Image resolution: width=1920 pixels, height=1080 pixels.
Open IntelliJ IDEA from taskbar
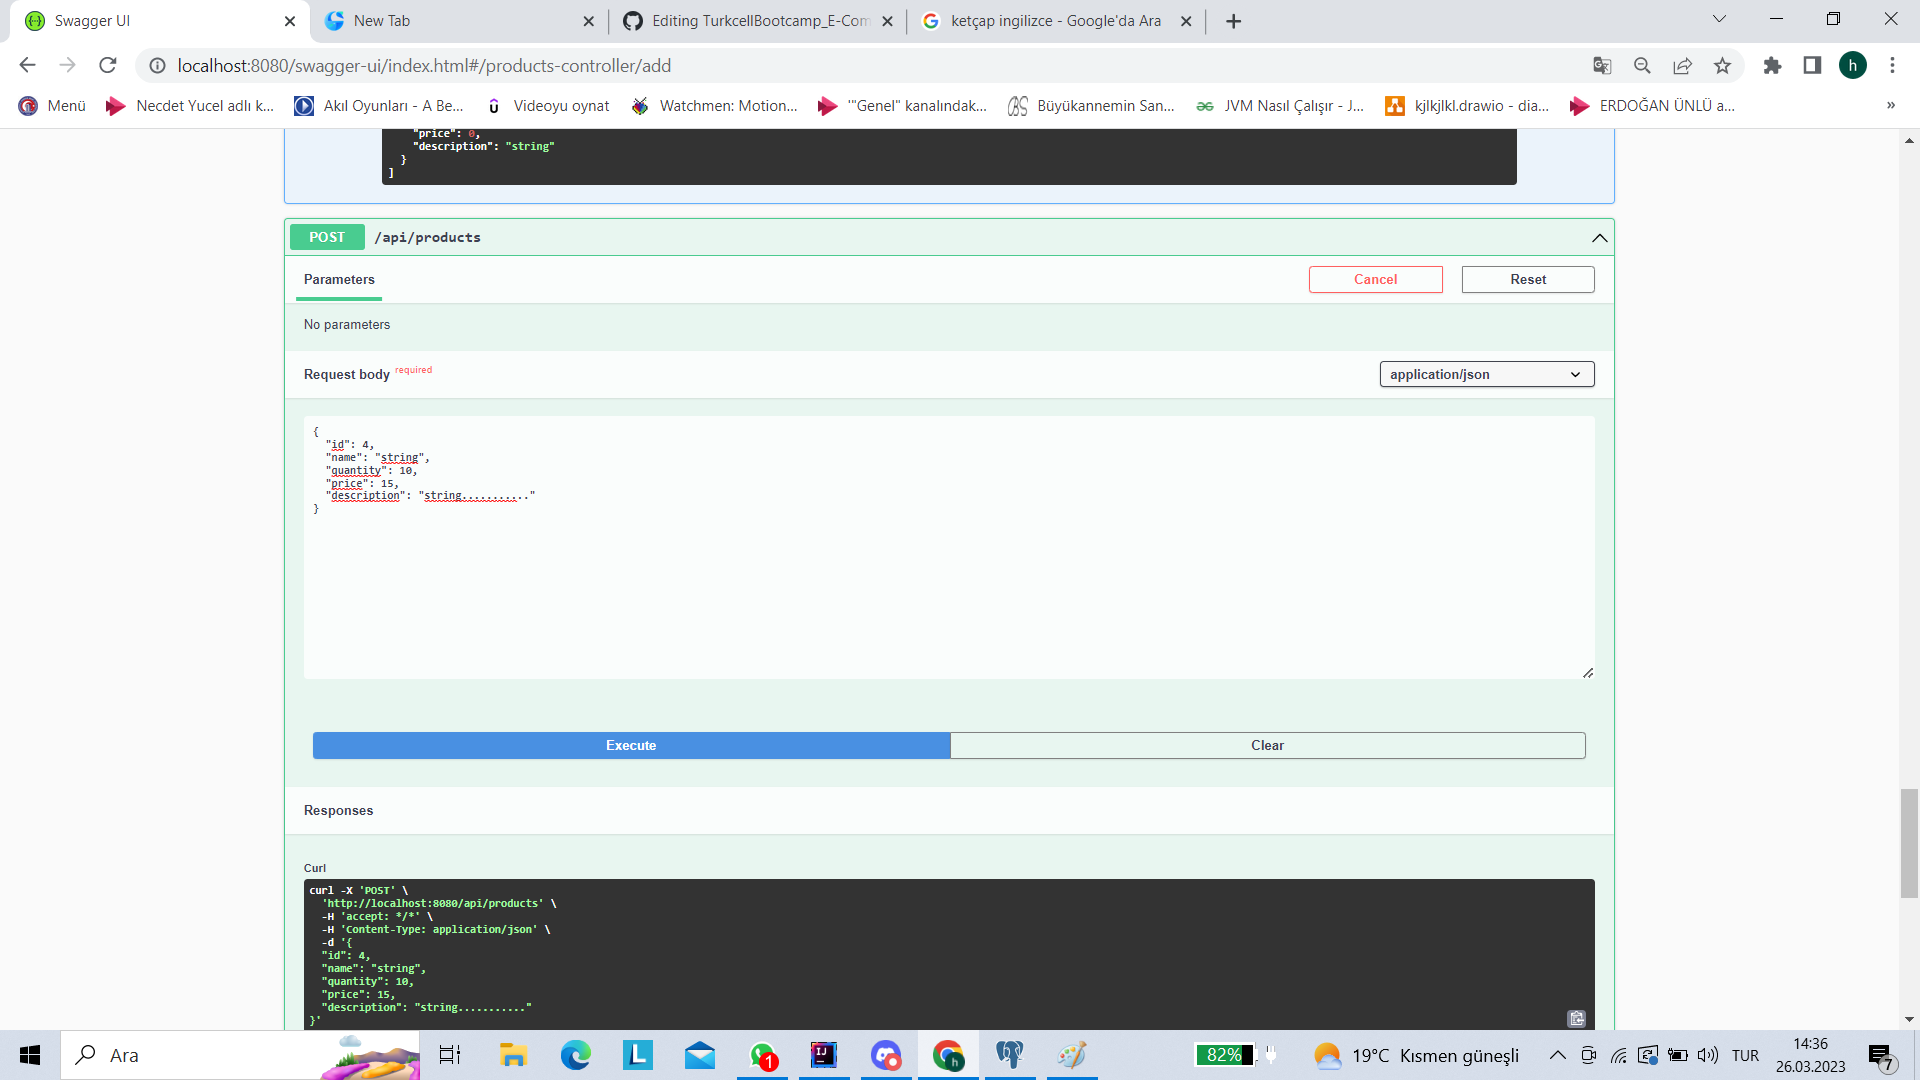pyautogui.click(x=823, y=1055)
